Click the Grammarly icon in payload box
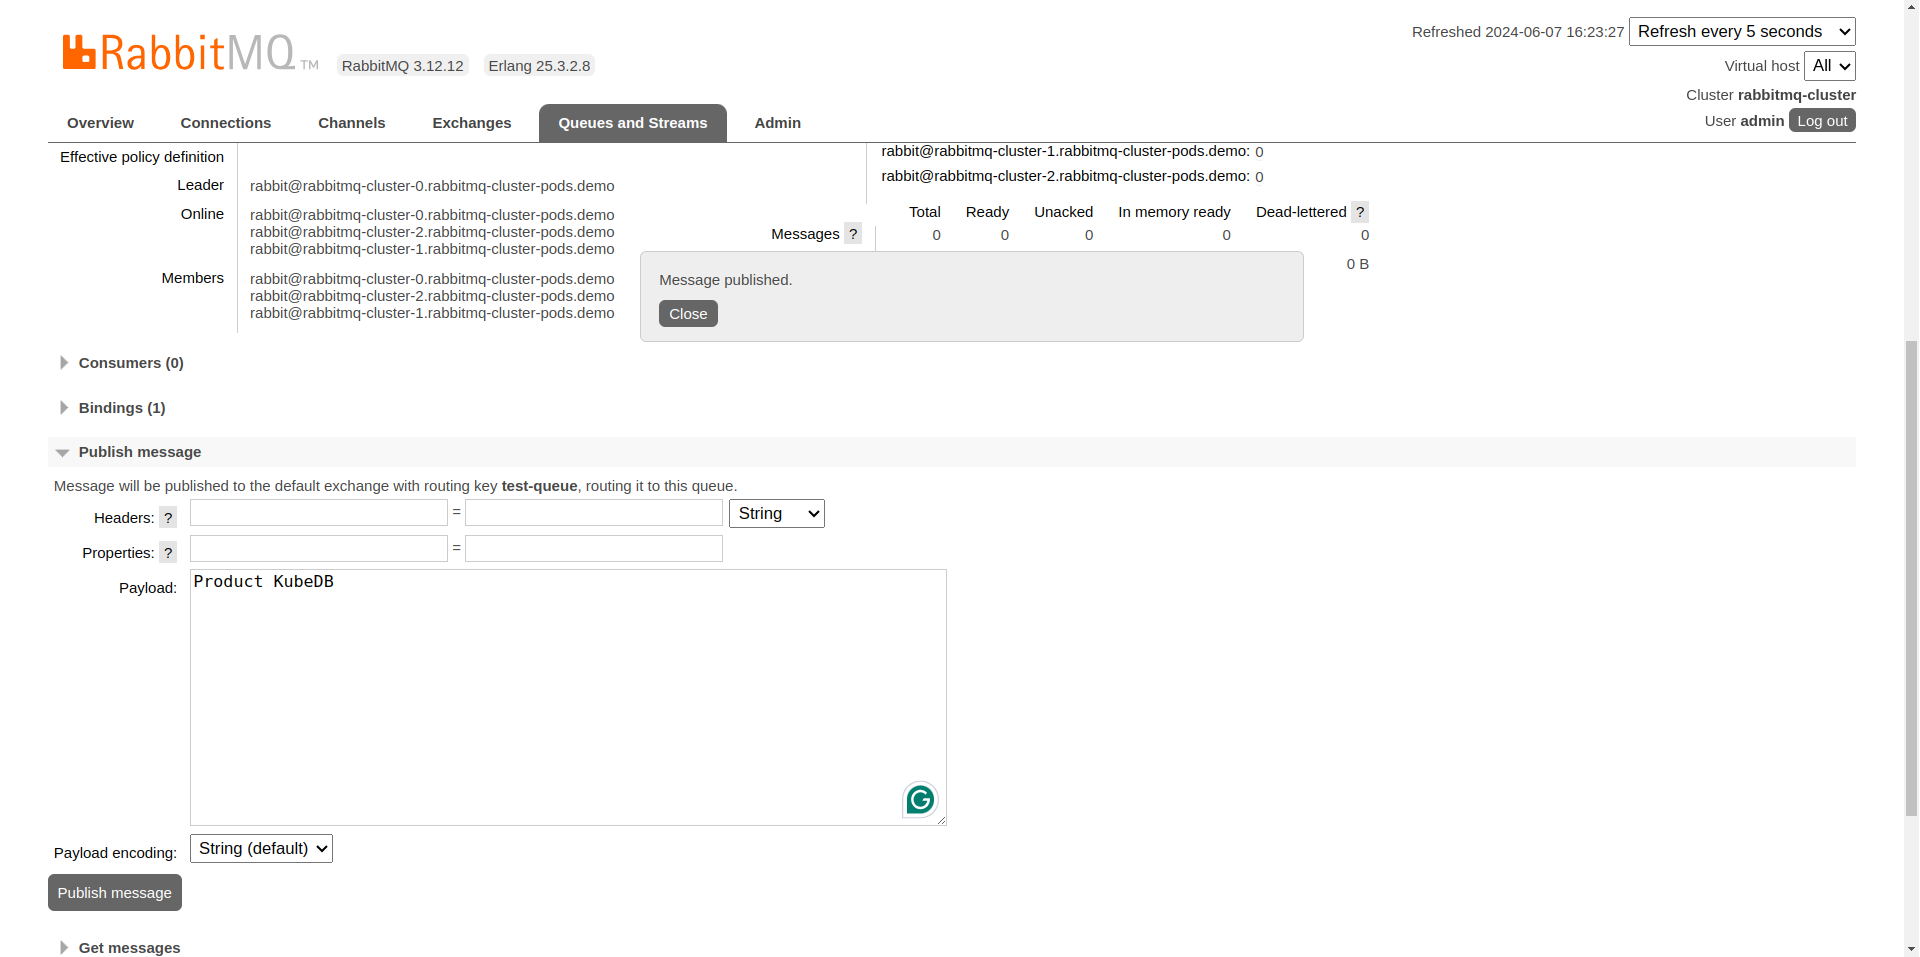Screen dimensions: 1920x957 point(920,800)
